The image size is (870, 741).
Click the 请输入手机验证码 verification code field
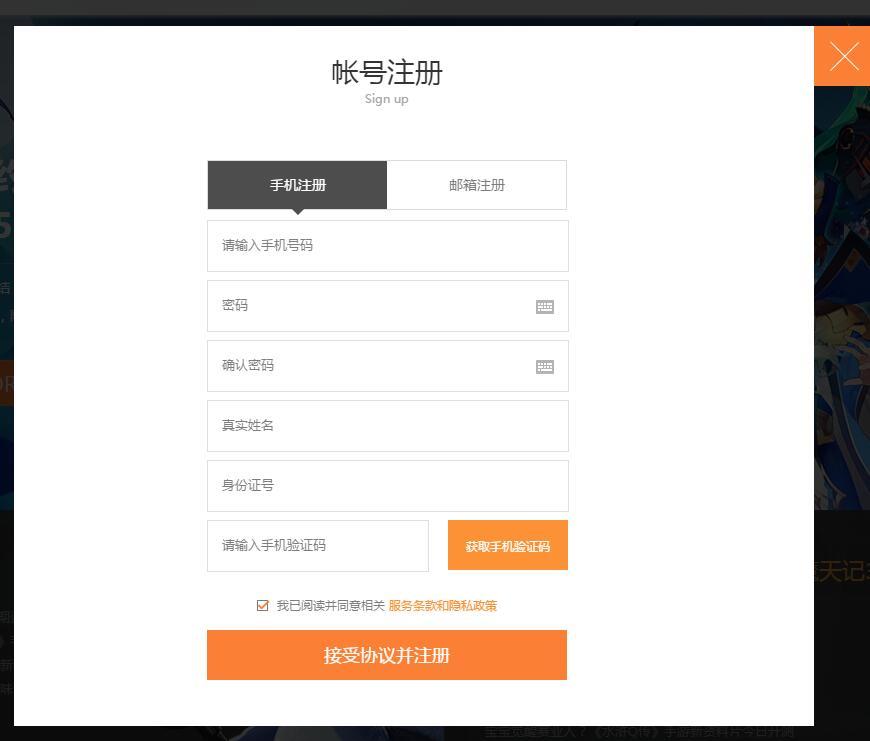[x=318, y=545]
